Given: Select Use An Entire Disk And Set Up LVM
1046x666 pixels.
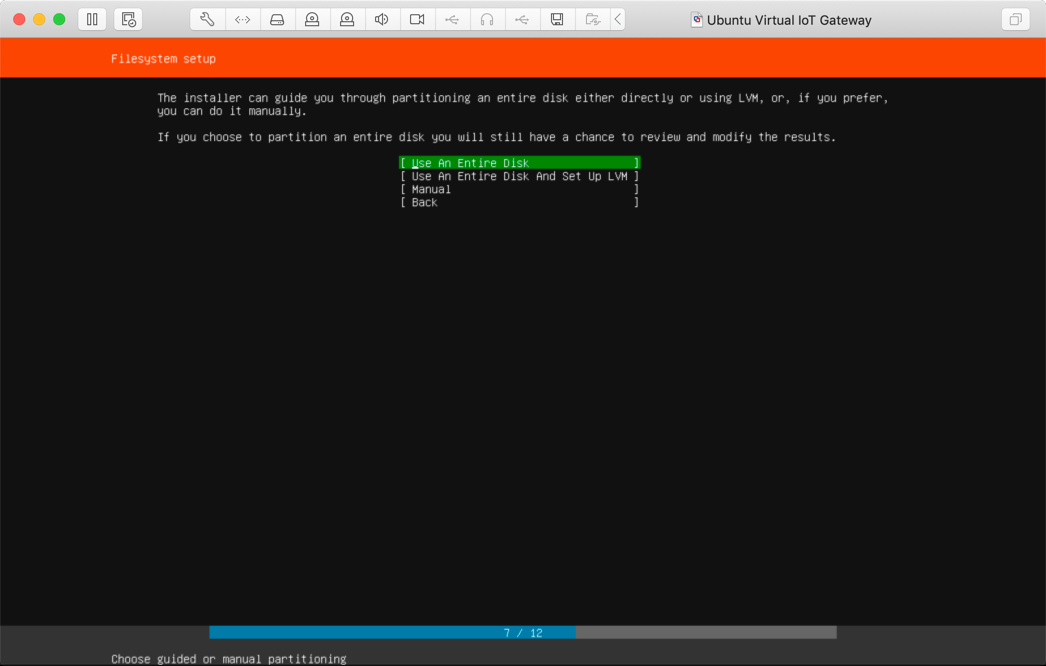Looking at the screenshot, I should point(520,176).
